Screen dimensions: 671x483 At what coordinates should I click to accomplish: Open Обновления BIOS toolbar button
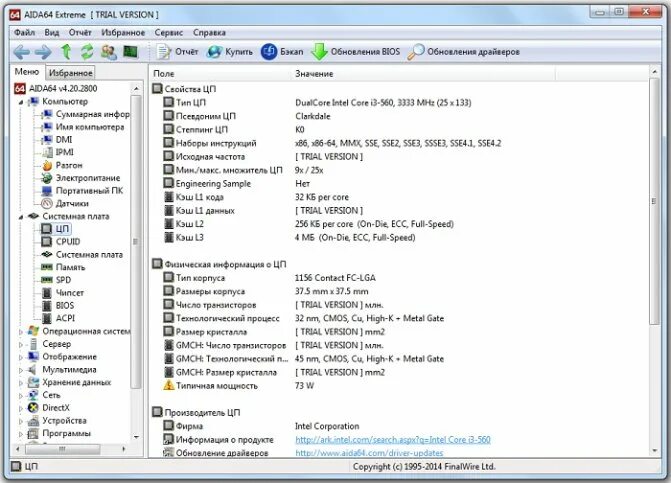coord(356,52)
